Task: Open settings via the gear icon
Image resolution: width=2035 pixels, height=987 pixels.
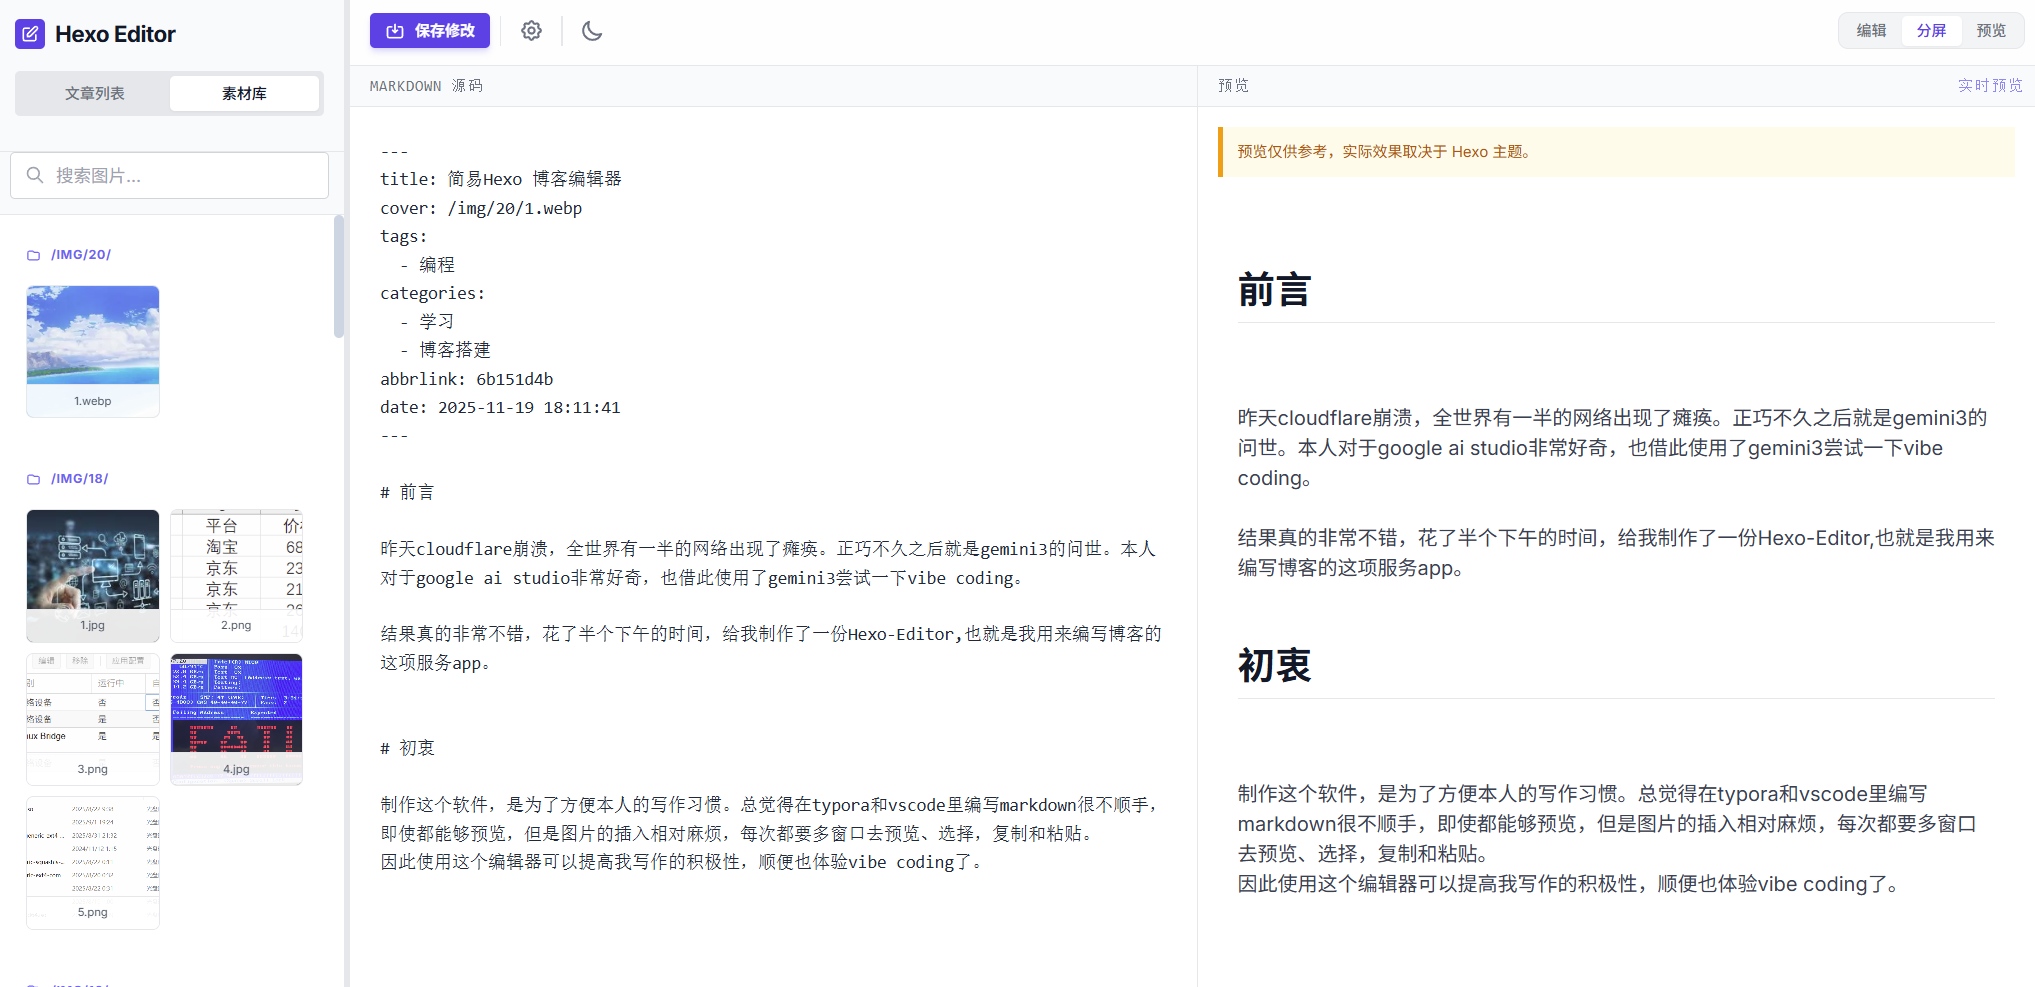Action: (x=531, y=31)
